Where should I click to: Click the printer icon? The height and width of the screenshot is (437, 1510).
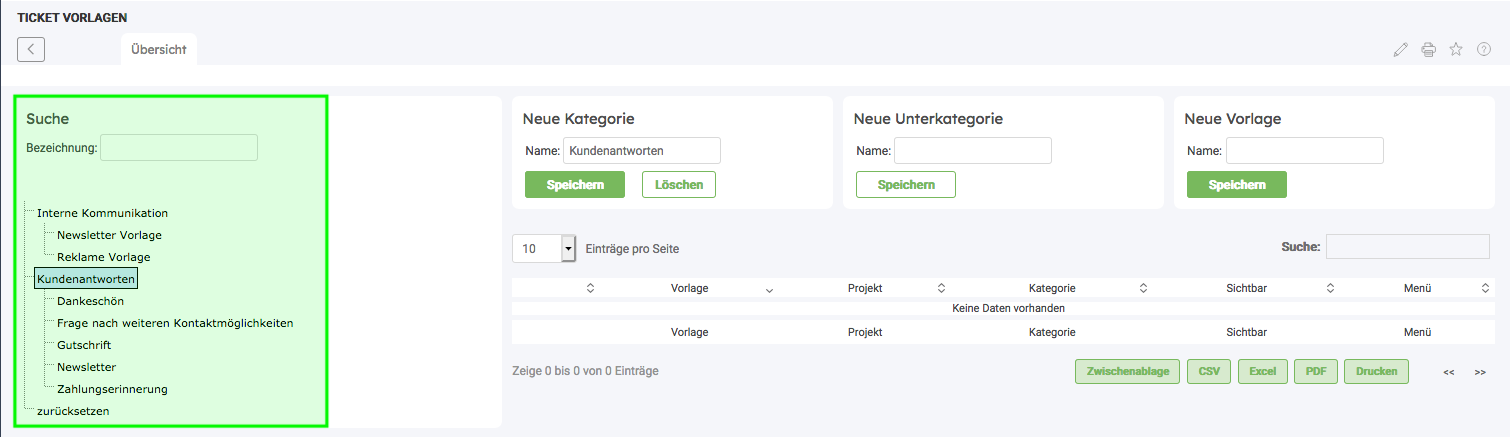point(1428,50)
